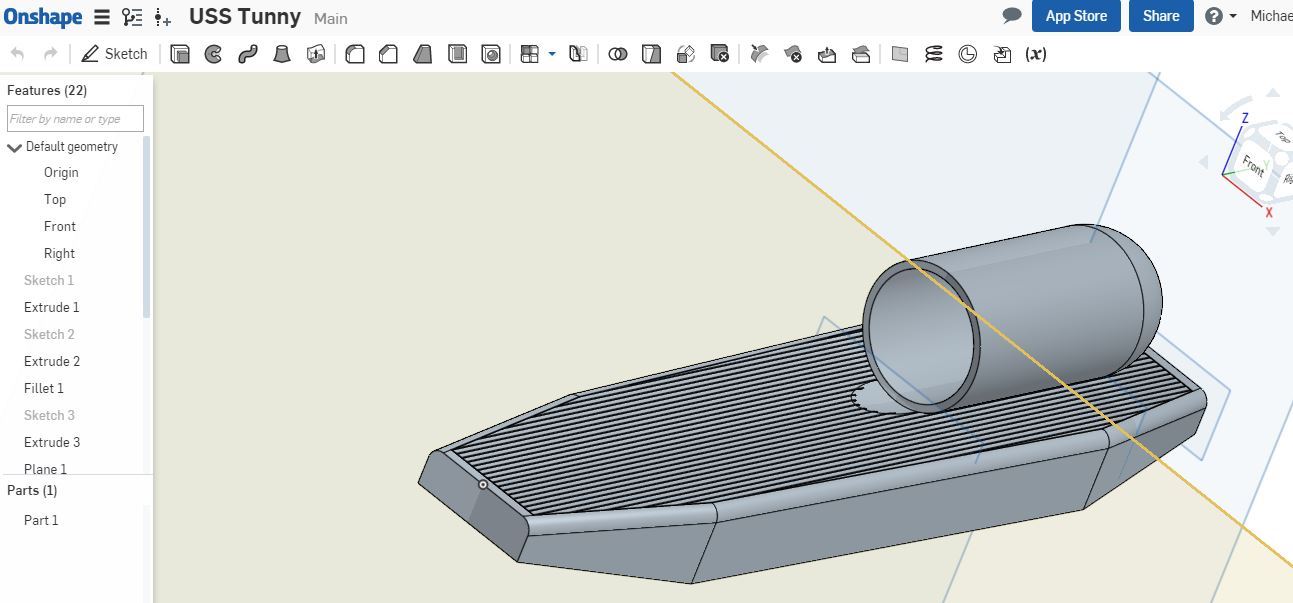The image size is (1293, 603).
Task: Expand the Help menu dropdown
Action: (x=1220, y=16)
